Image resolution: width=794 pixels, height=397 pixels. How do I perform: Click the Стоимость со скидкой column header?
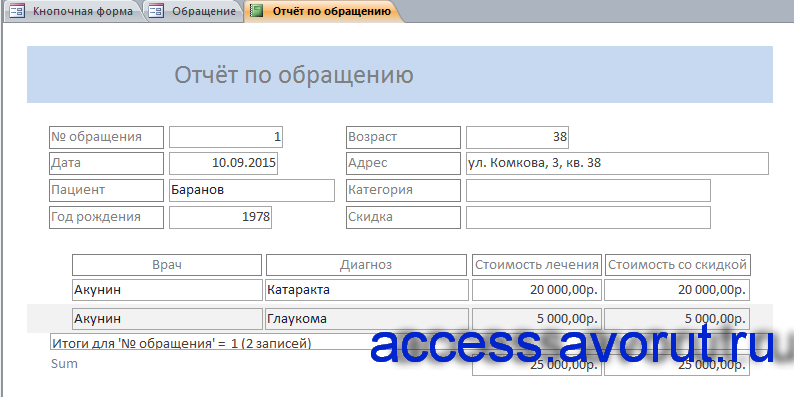point(678,265)
